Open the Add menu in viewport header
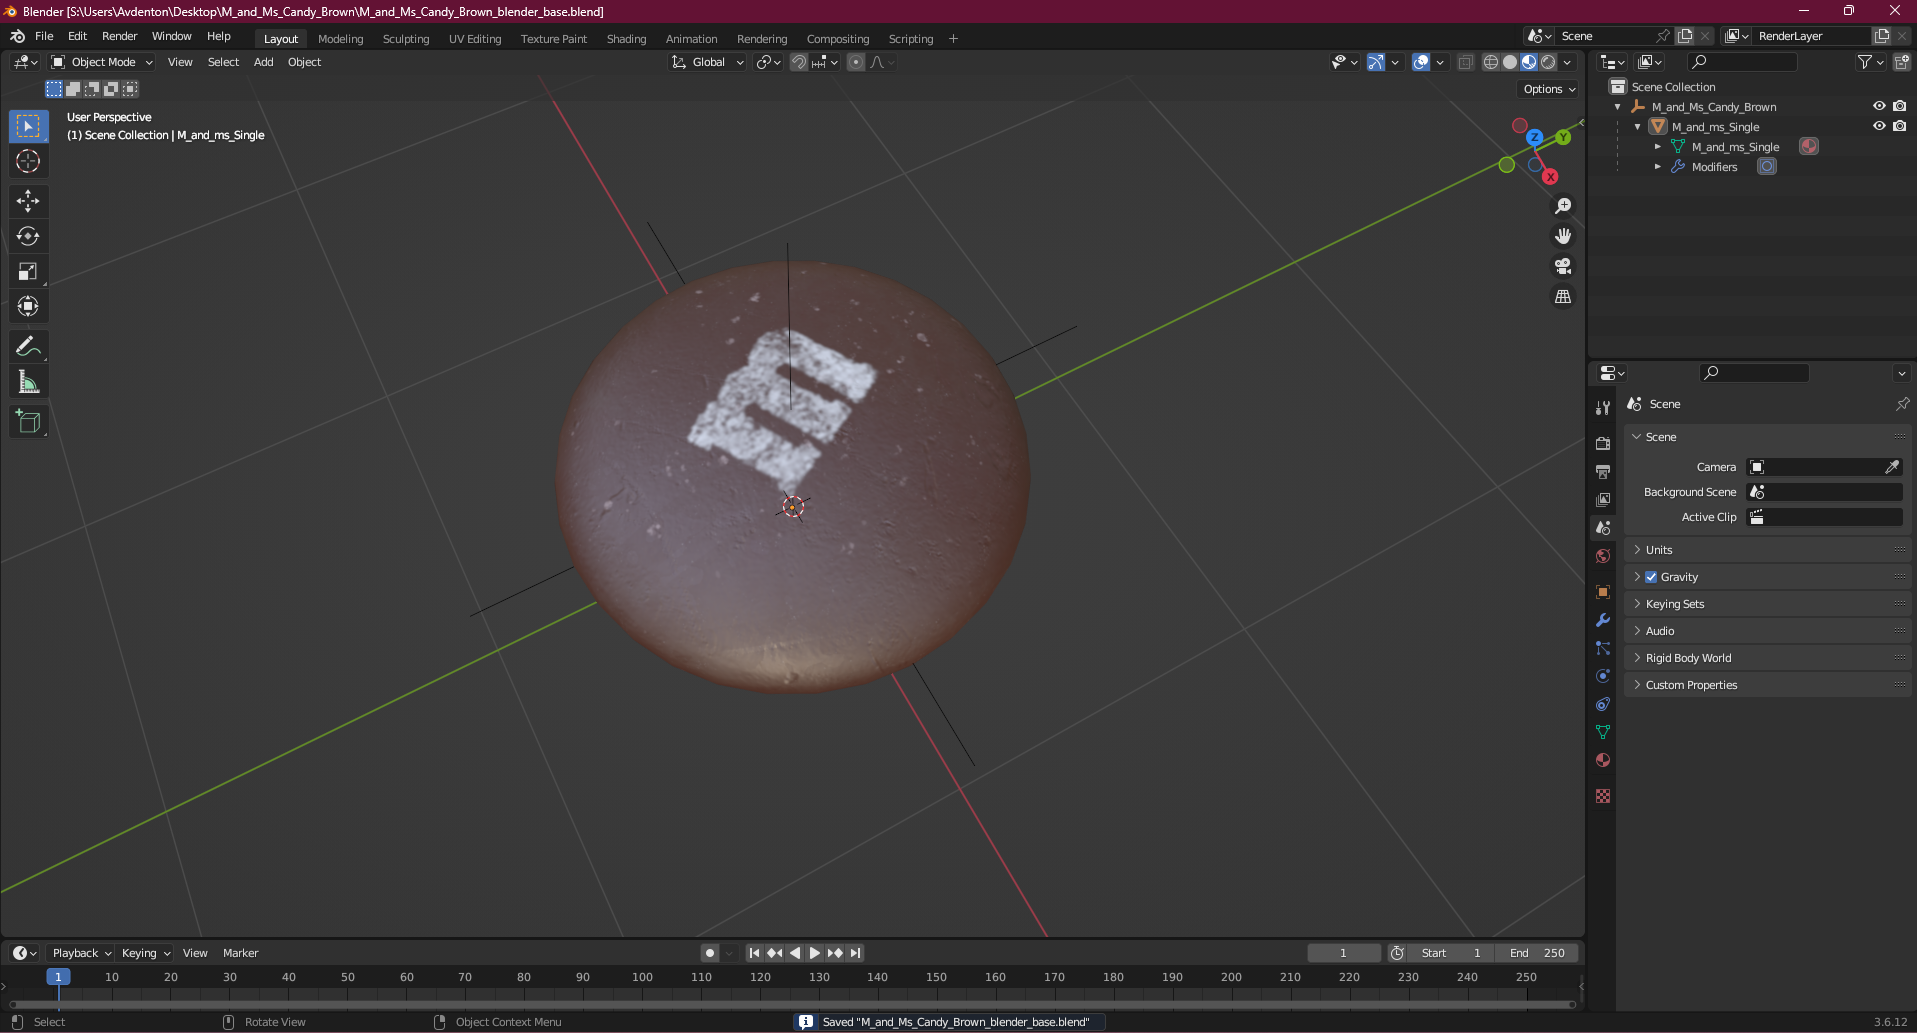This screenshot has width=1917, height=1033. pyautogui.click(x=263, y=62)
